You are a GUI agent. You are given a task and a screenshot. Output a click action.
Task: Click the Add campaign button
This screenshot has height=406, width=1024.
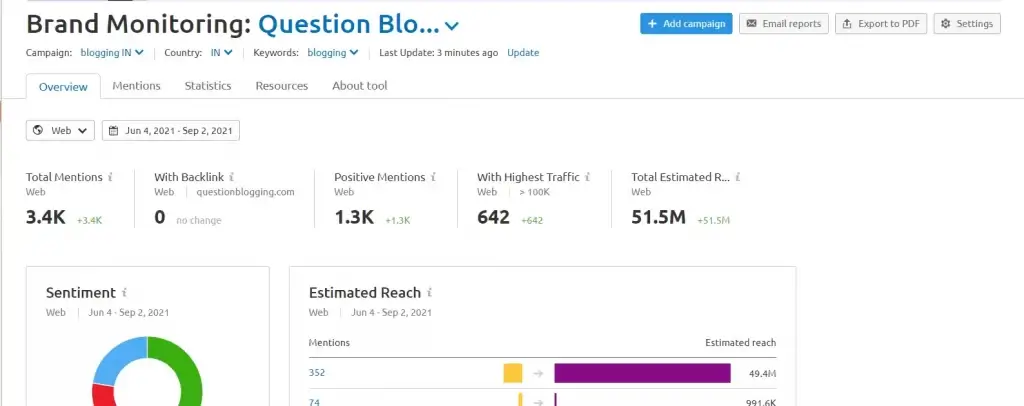[x=686, y=23]
